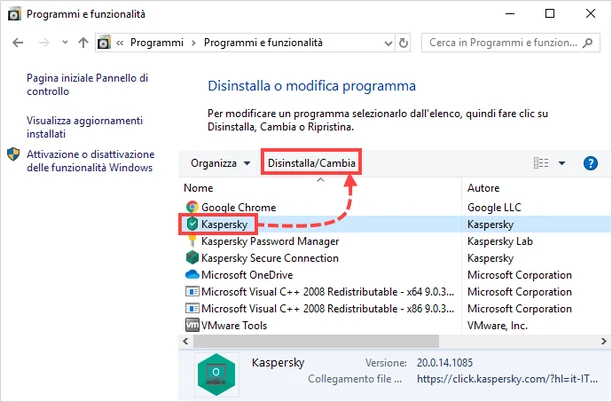This screenshot has width=612, height=402.
Task: Expand the hidden path chevron in address bar
Action: click(x=120, y=43)
